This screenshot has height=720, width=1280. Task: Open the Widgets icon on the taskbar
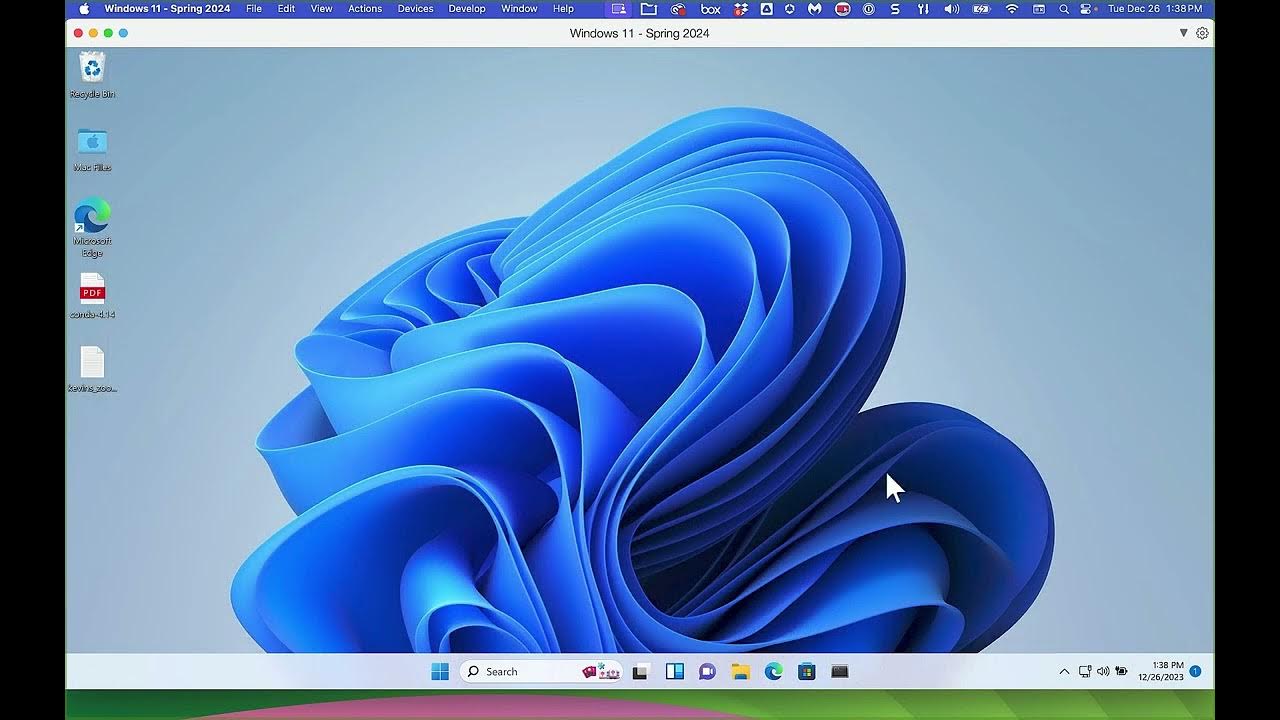(x=674, y=672)
